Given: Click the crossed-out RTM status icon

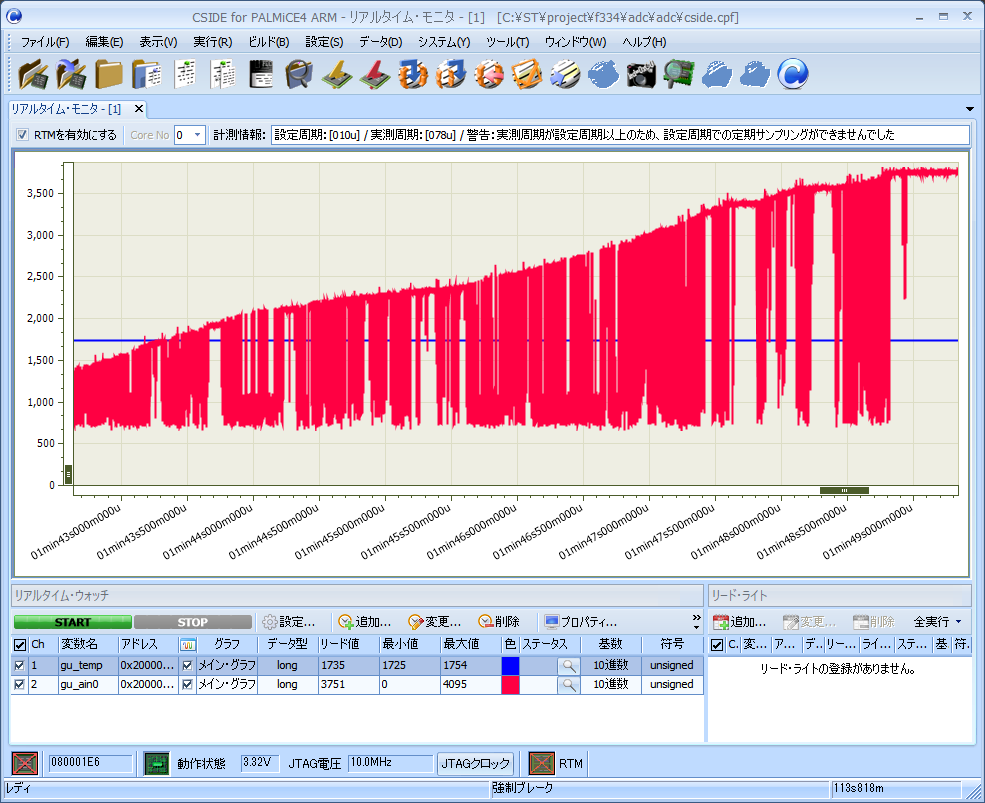Looking at the screenshot, I should coord(541,763).
